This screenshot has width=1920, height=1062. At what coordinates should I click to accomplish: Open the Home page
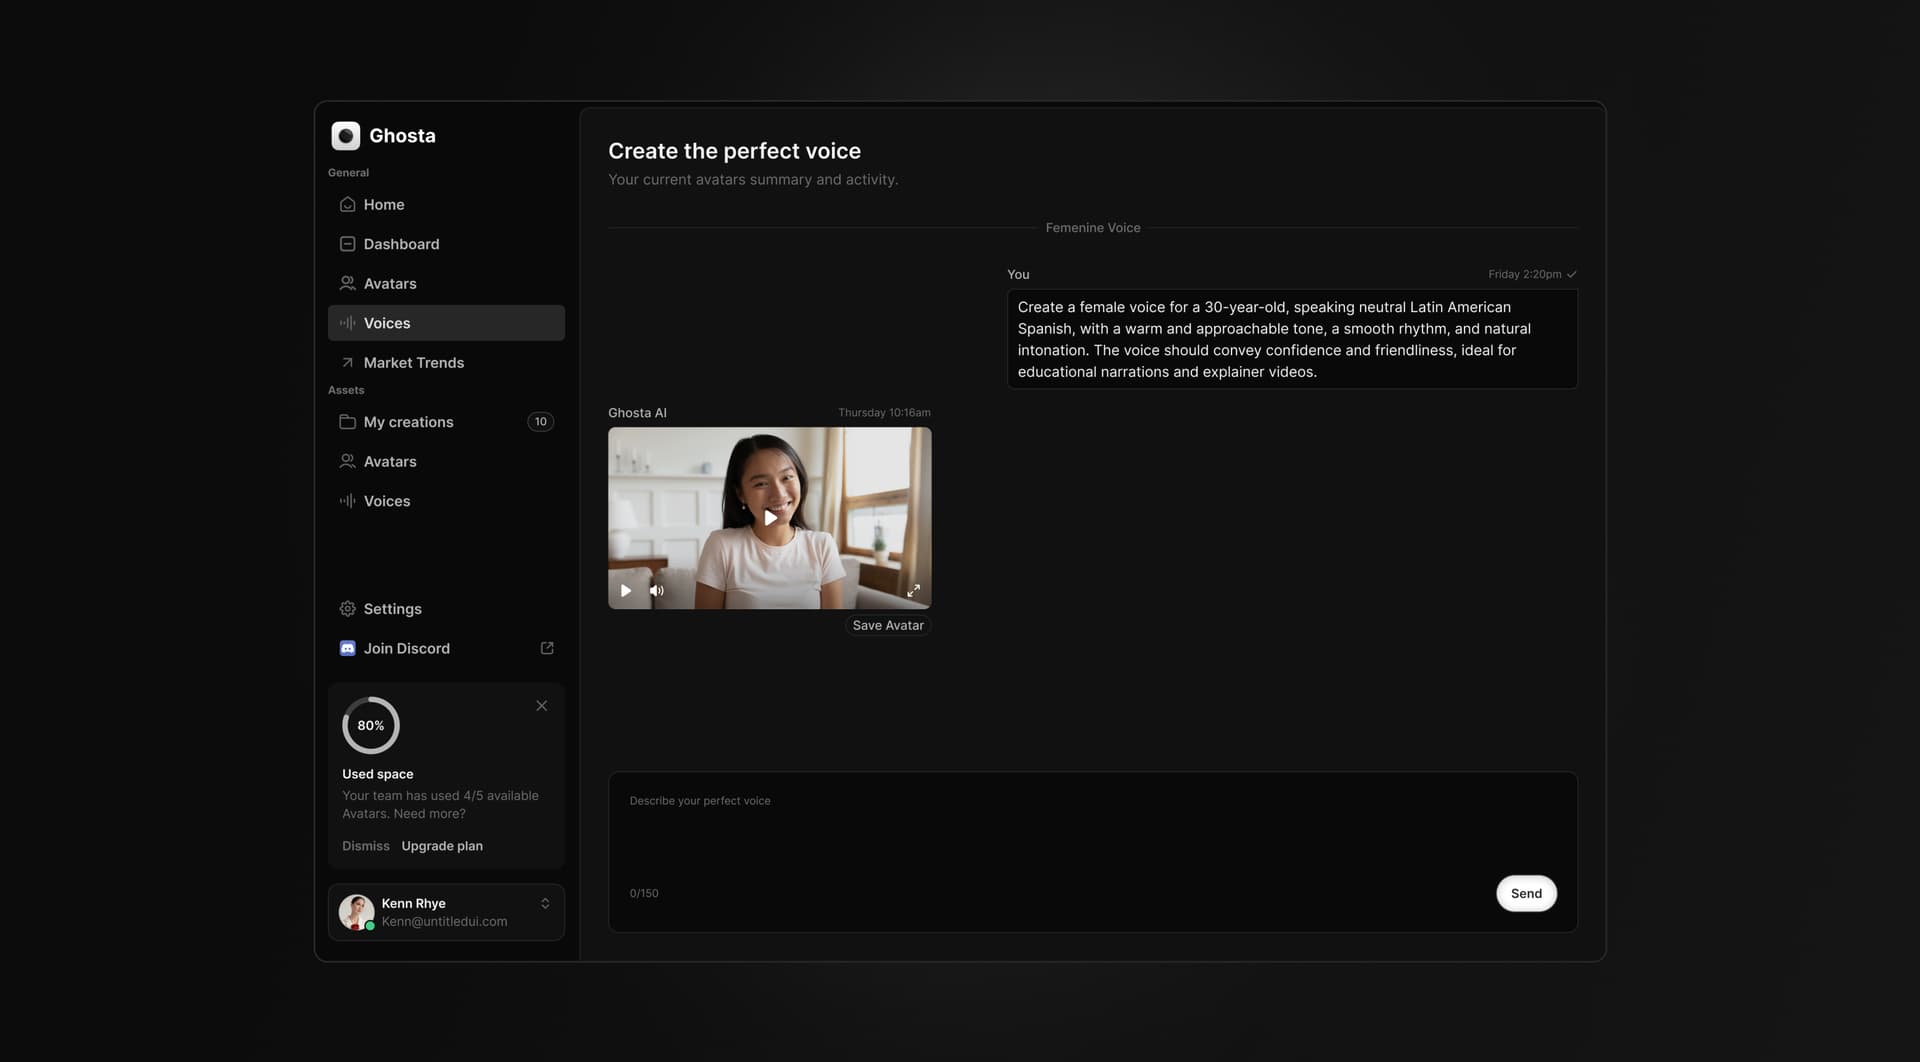tap(384, 204)
